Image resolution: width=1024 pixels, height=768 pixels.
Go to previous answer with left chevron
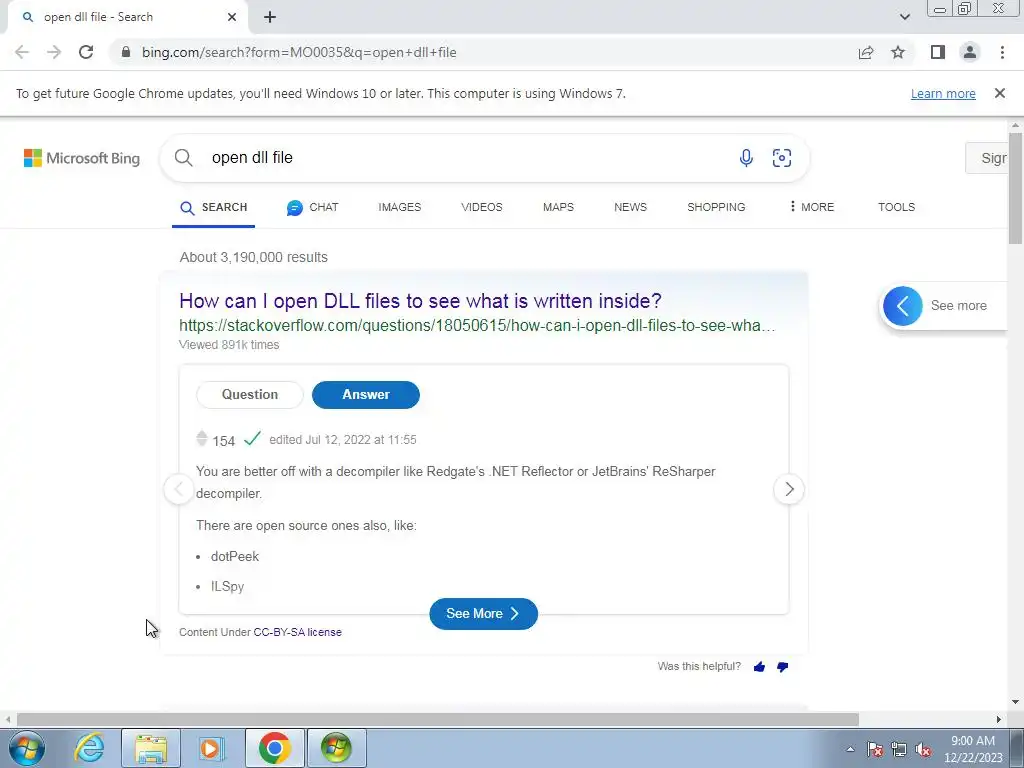point(179,489)
